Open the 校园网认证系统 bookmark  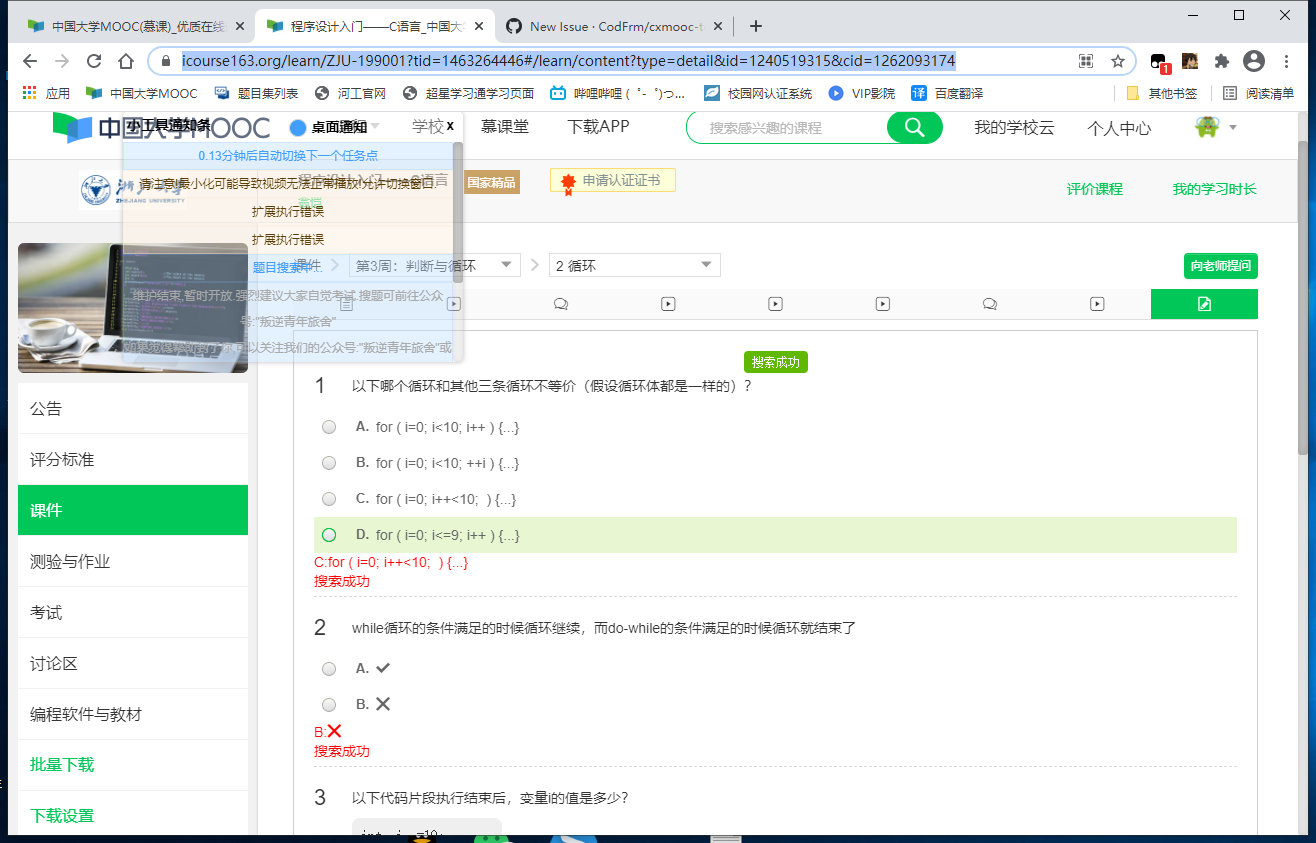(x=758, y=93)
